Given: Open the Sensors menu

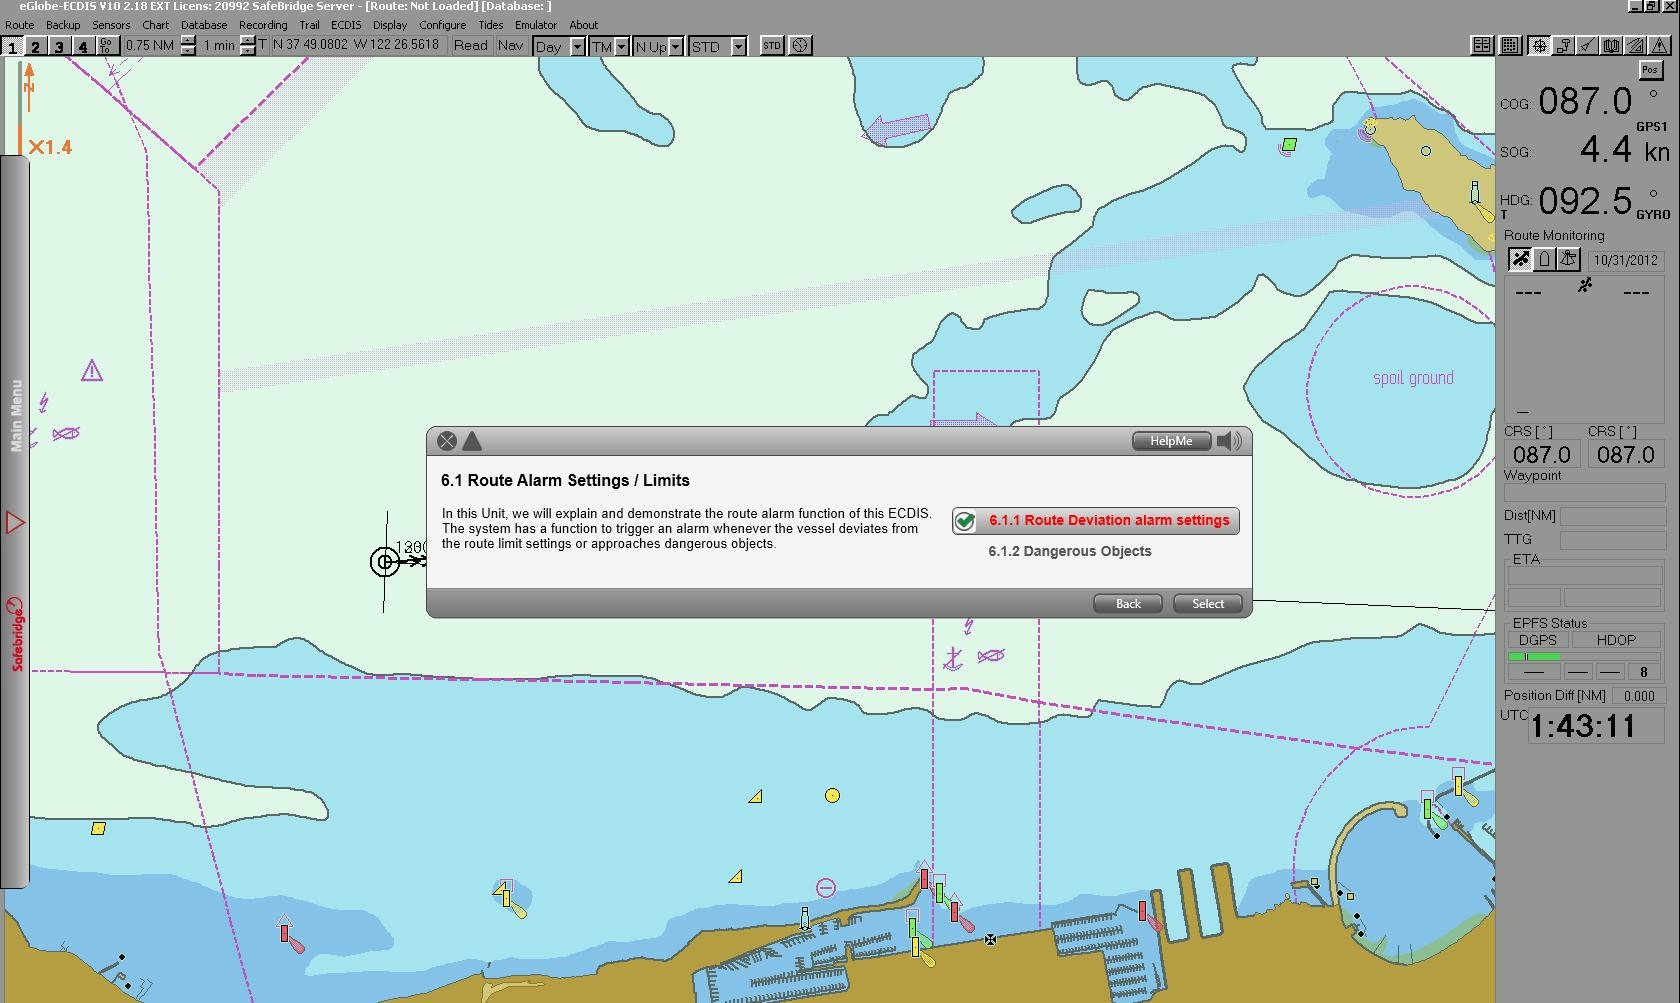Looking at the screenshot, I should (x=111, y=25).
